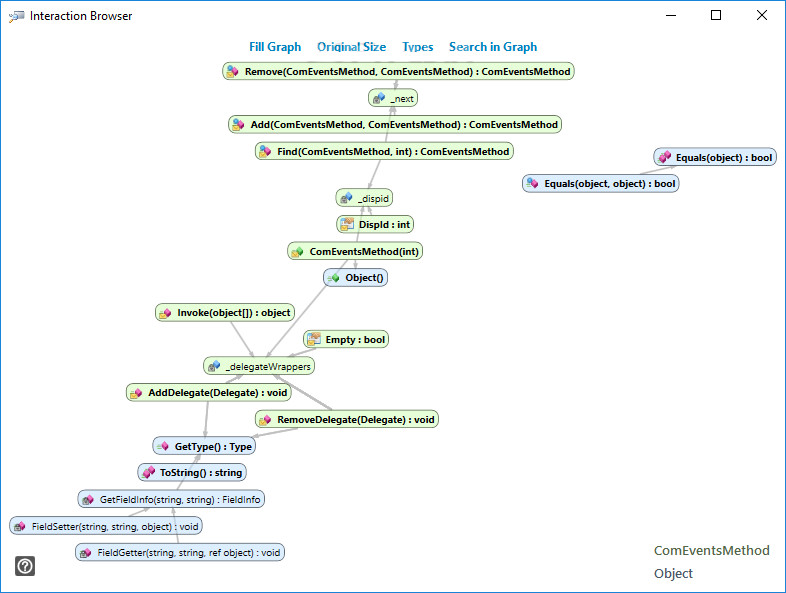Viewport: 786px width, 593px height.
Task: Select the Empty : bool node label
Action: [x=355, y=340]
